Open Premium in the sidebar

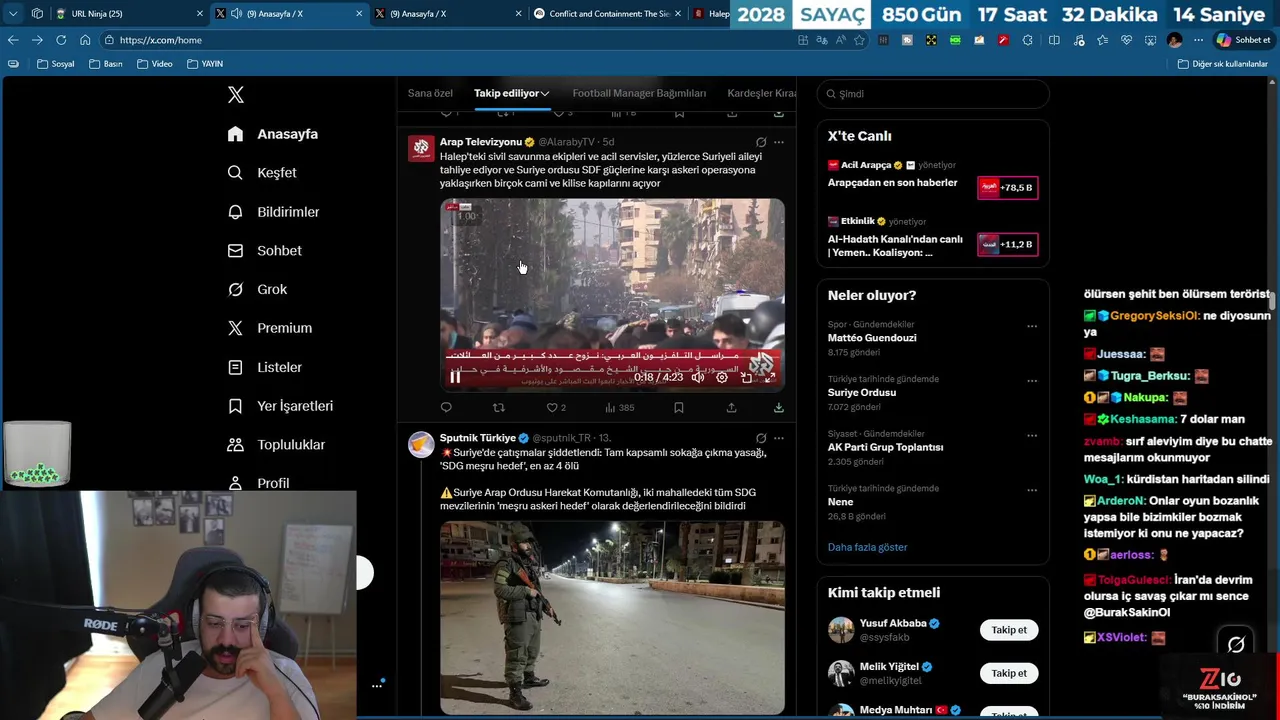pos(270,328)
